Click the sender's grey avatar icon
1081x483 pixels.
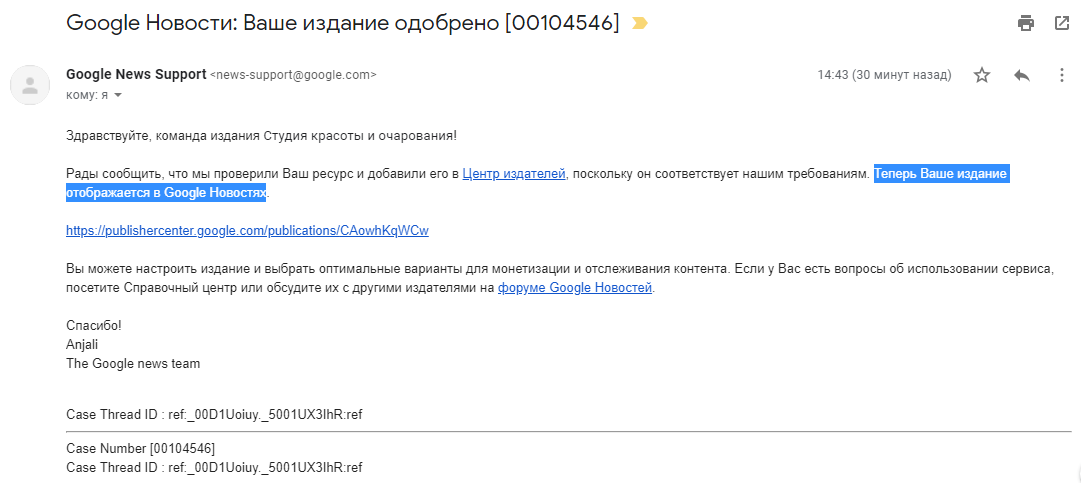pyautogui.click(x=30, y=84)
